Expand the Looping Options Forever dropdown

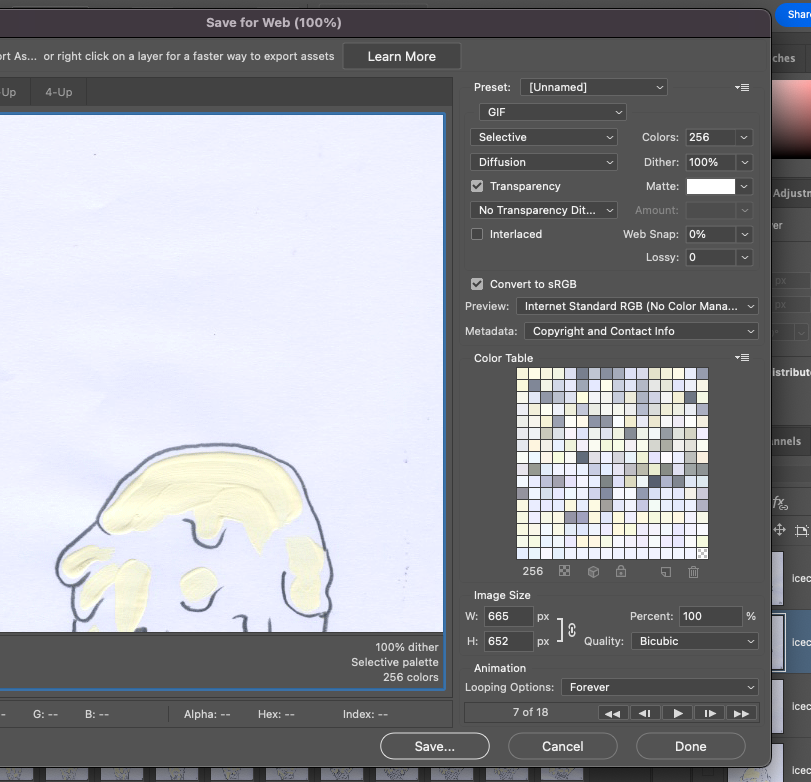click(658, 687)
